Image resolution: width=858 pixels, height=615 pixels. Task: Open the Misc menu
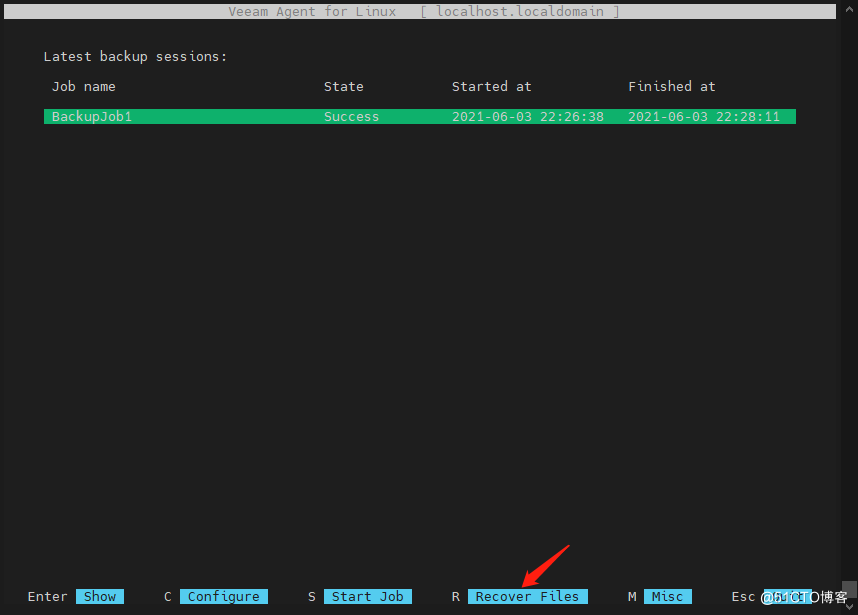point(668,596)
